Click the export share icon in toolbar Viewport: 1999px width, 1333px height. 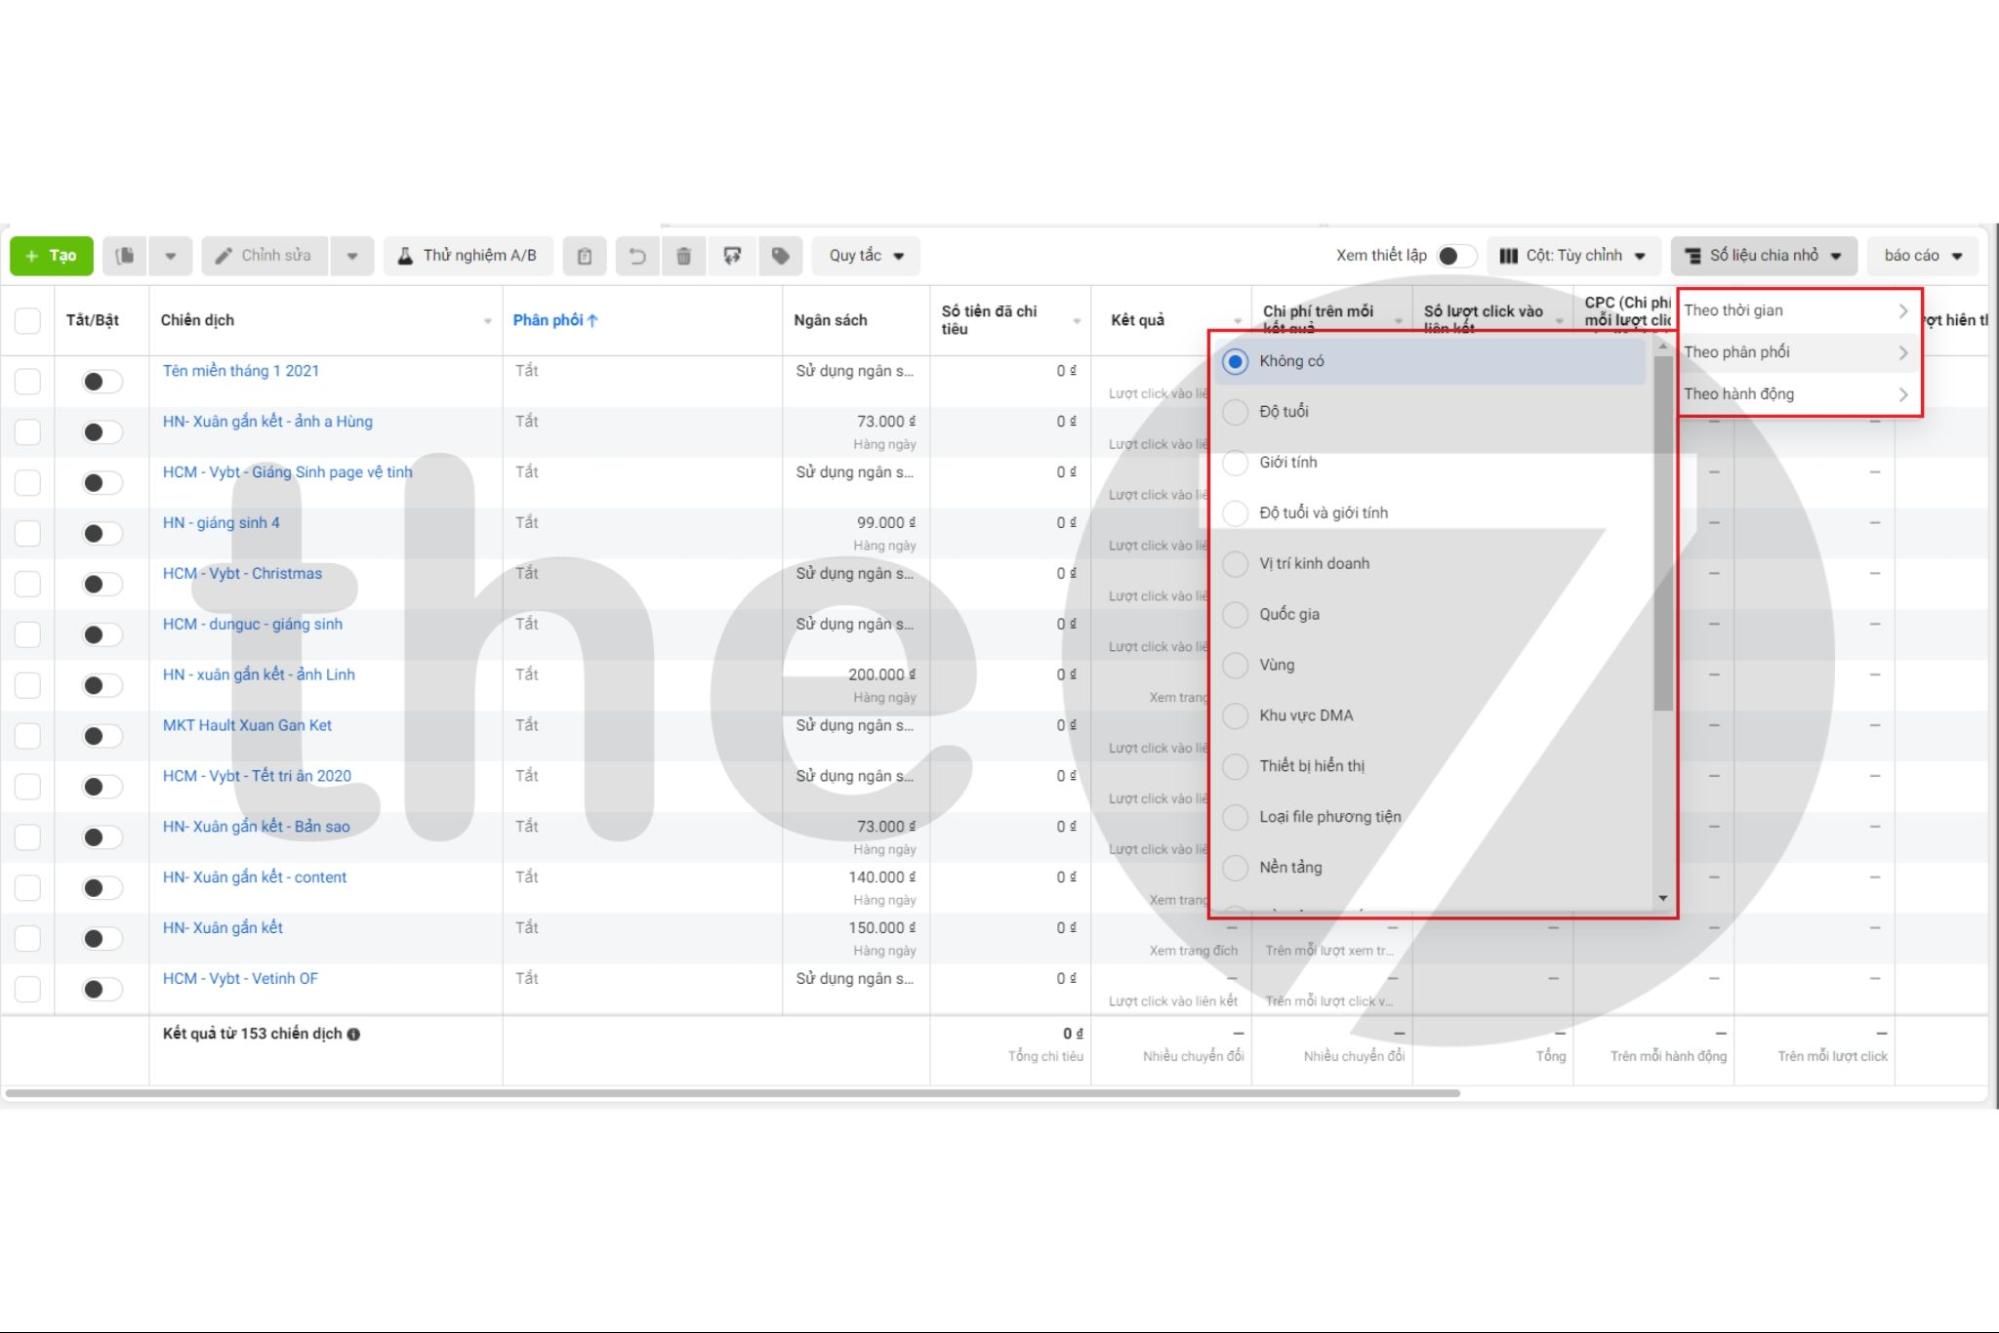pos(732,256)
